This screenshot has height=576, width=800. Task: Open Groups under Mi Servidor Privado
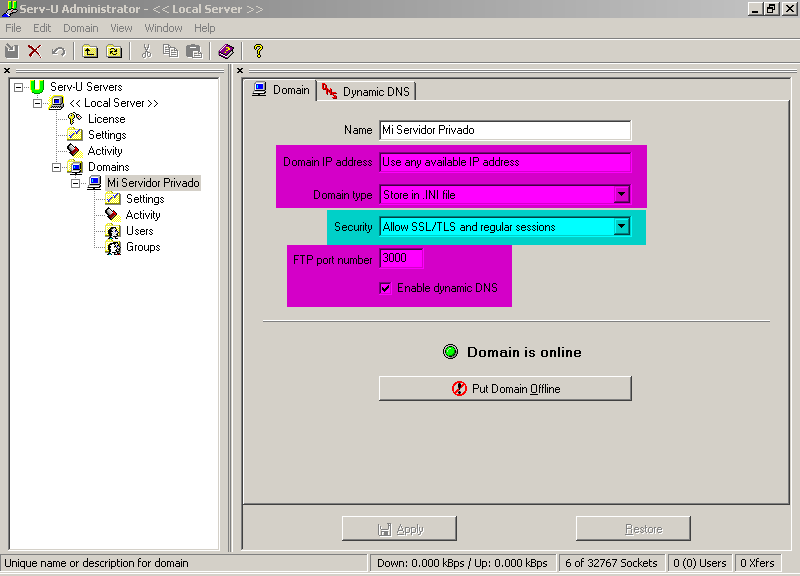coord(142,247)
